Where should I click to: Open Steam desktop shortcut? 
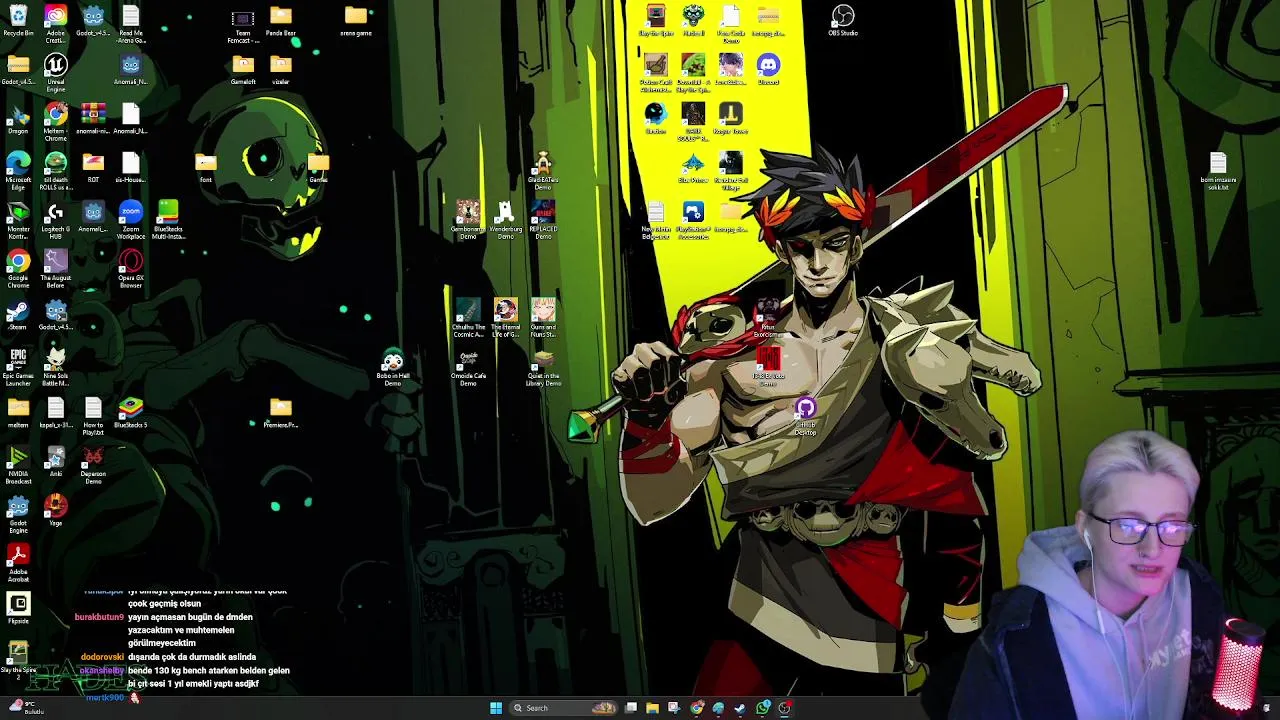18,316
